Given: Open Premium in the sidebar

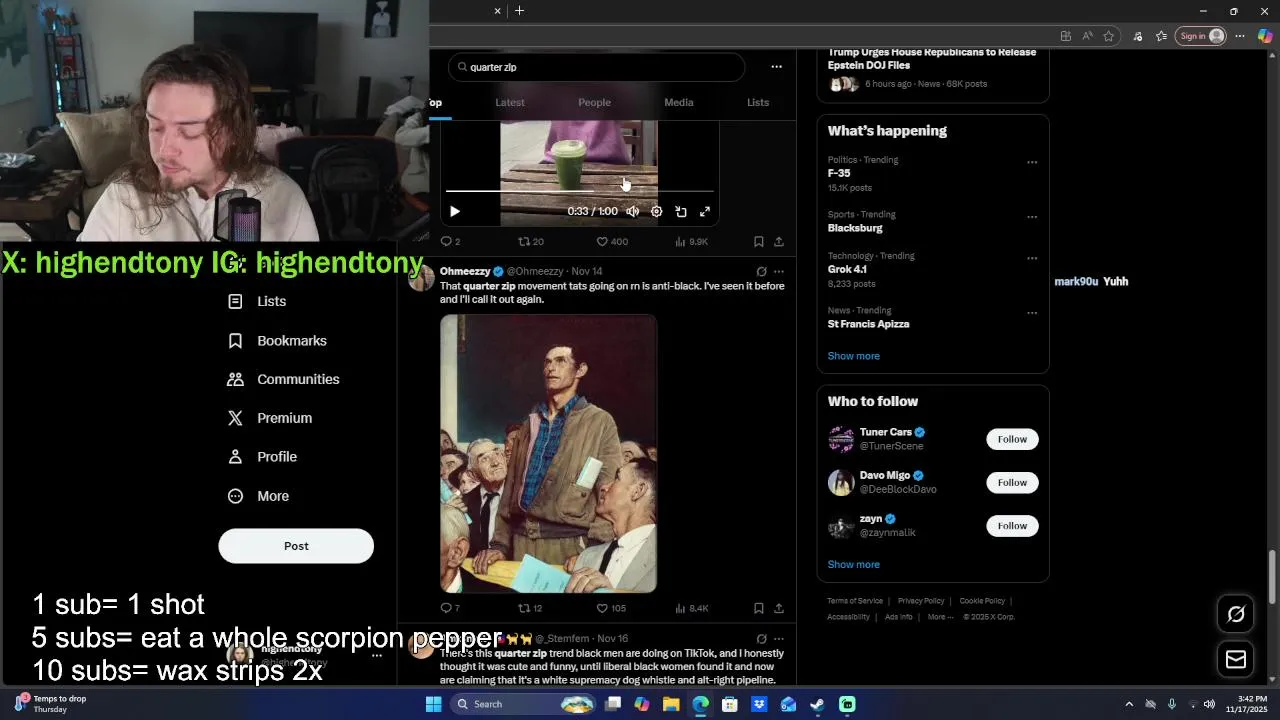Looking at the screenshot, I should pyautogui.click(x=270, y=418).
